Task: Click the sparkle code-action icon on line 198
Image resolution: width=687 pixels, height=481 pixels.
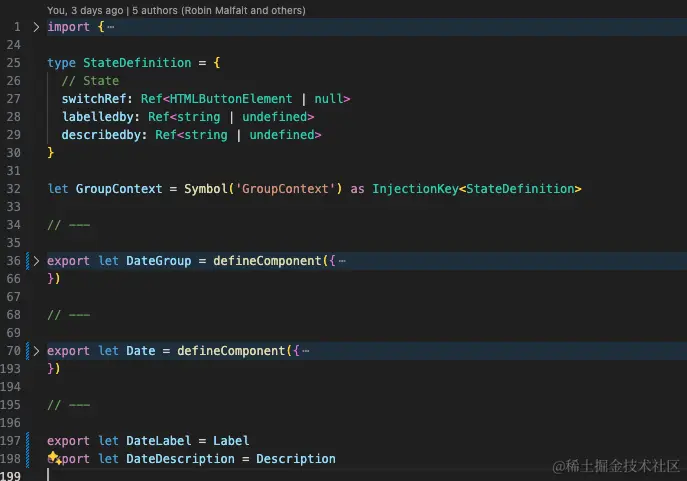Action: 54,458
